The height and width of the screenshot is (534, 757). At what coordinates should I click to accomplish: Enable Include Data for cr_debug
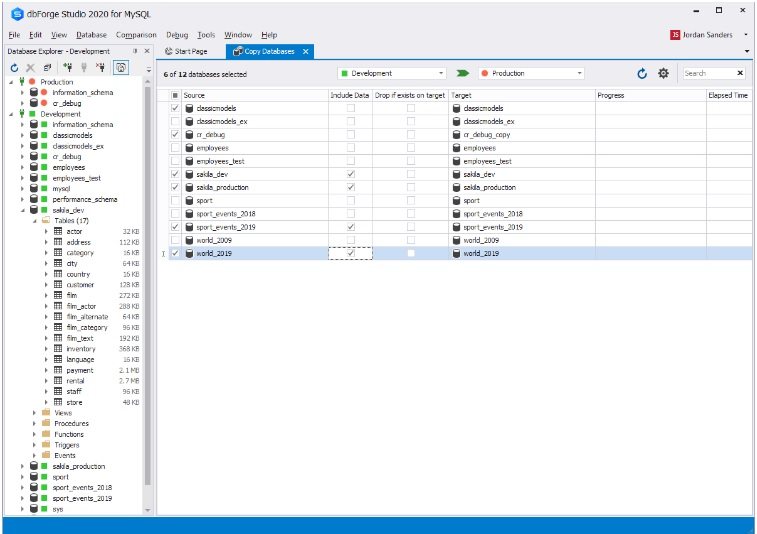point(350,134)
